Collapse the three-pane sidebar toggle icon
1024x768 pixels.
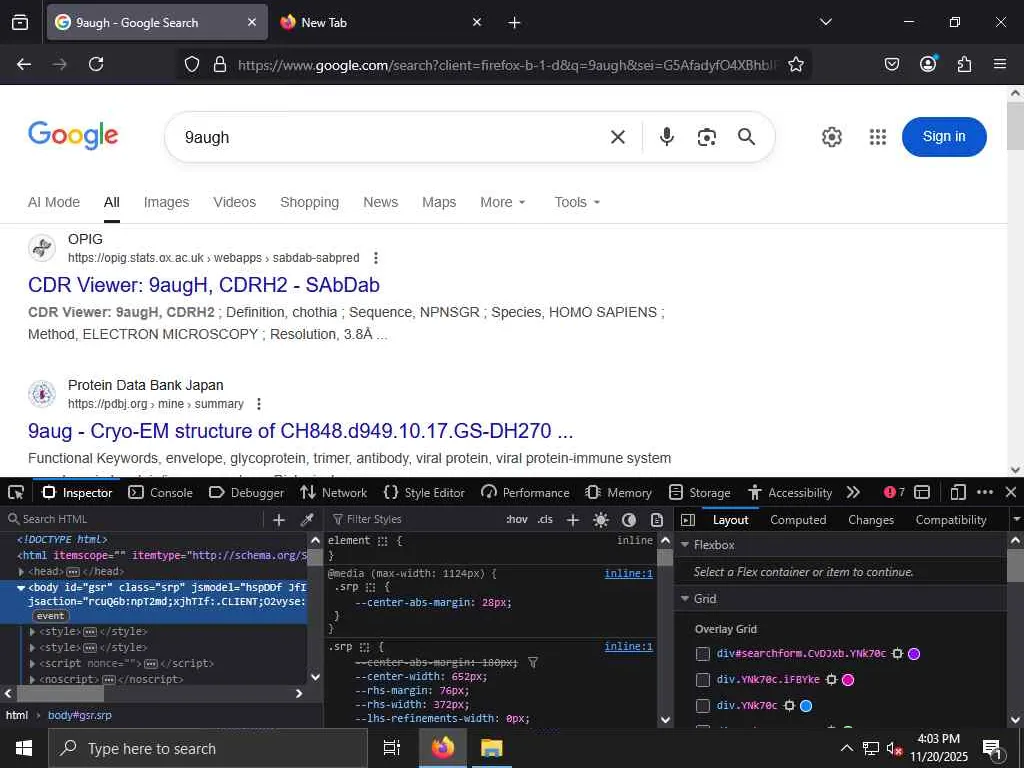[688, 520]
